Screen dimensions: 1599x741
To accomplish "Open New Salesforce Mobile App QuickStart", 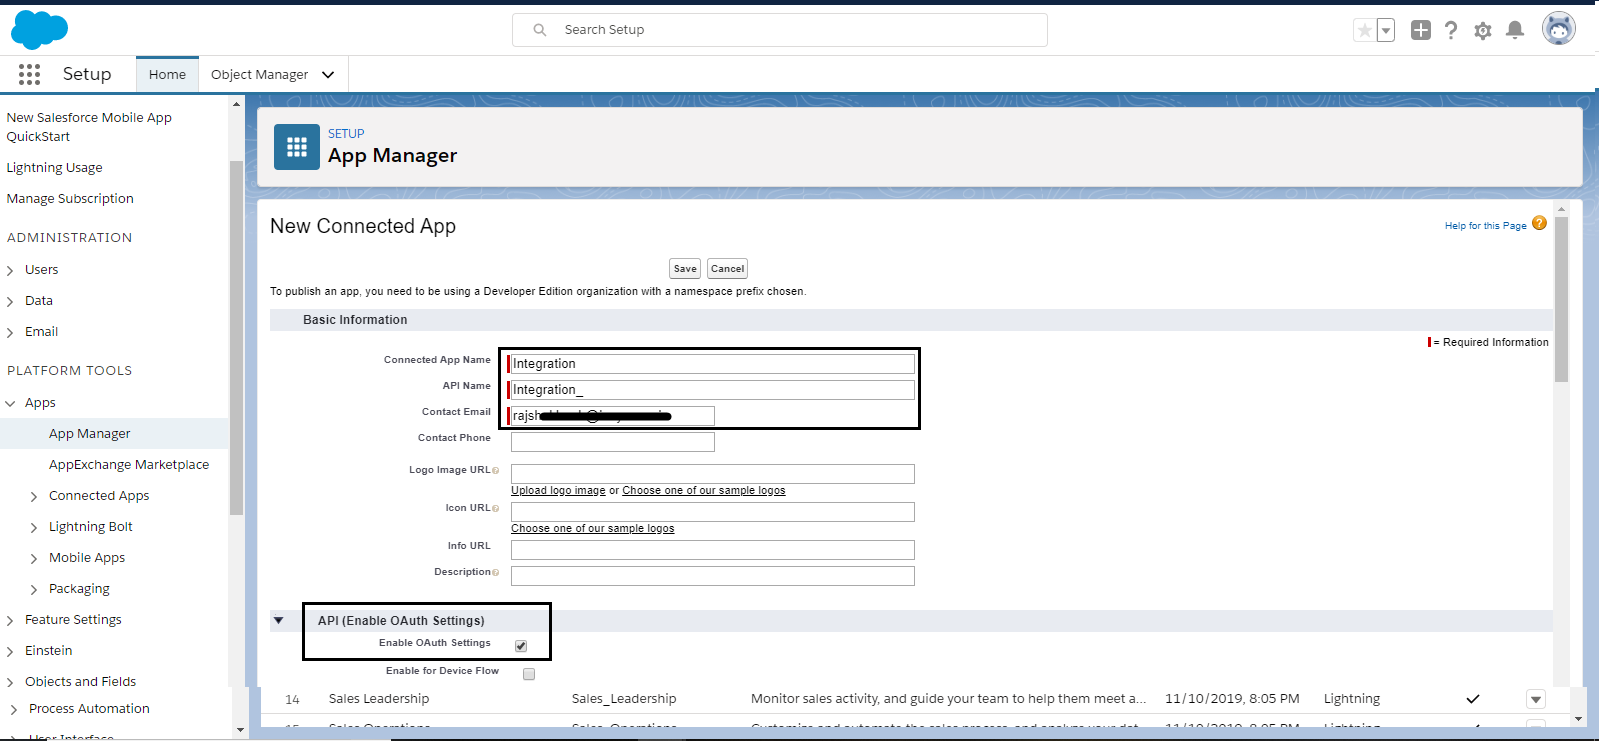I will [x=89, y=127].
